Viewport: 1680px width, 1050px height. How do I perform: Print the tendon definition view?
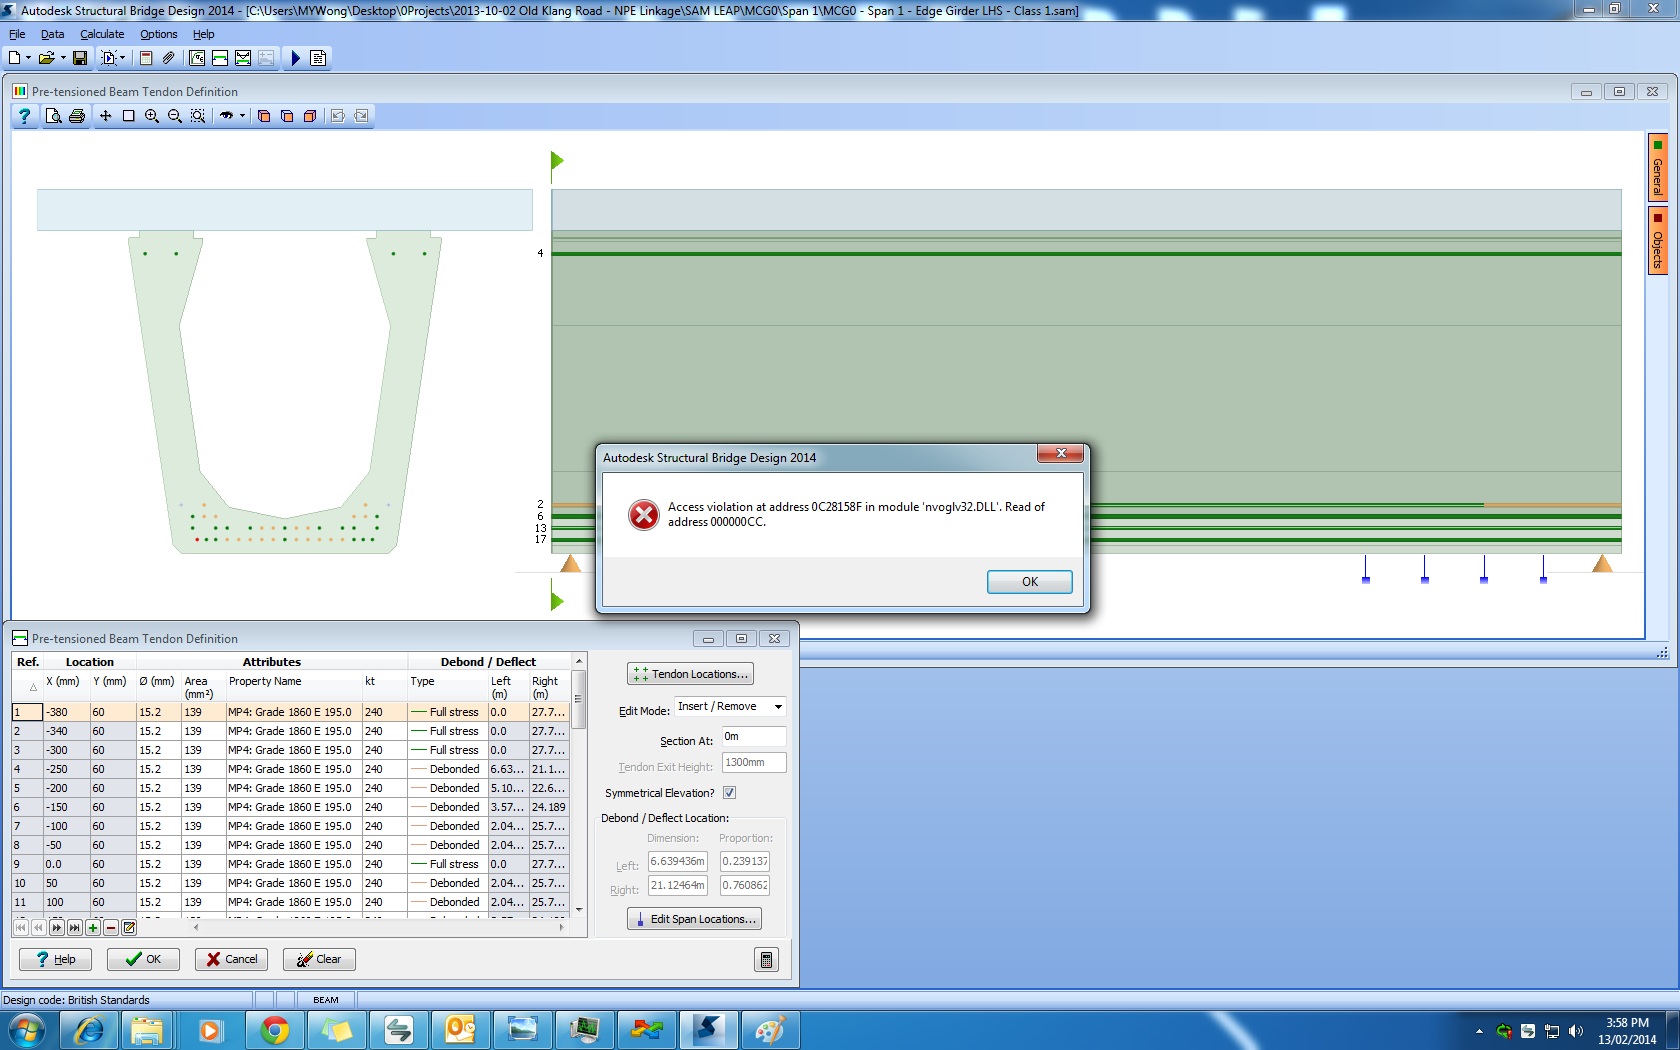tap(76, 116)
